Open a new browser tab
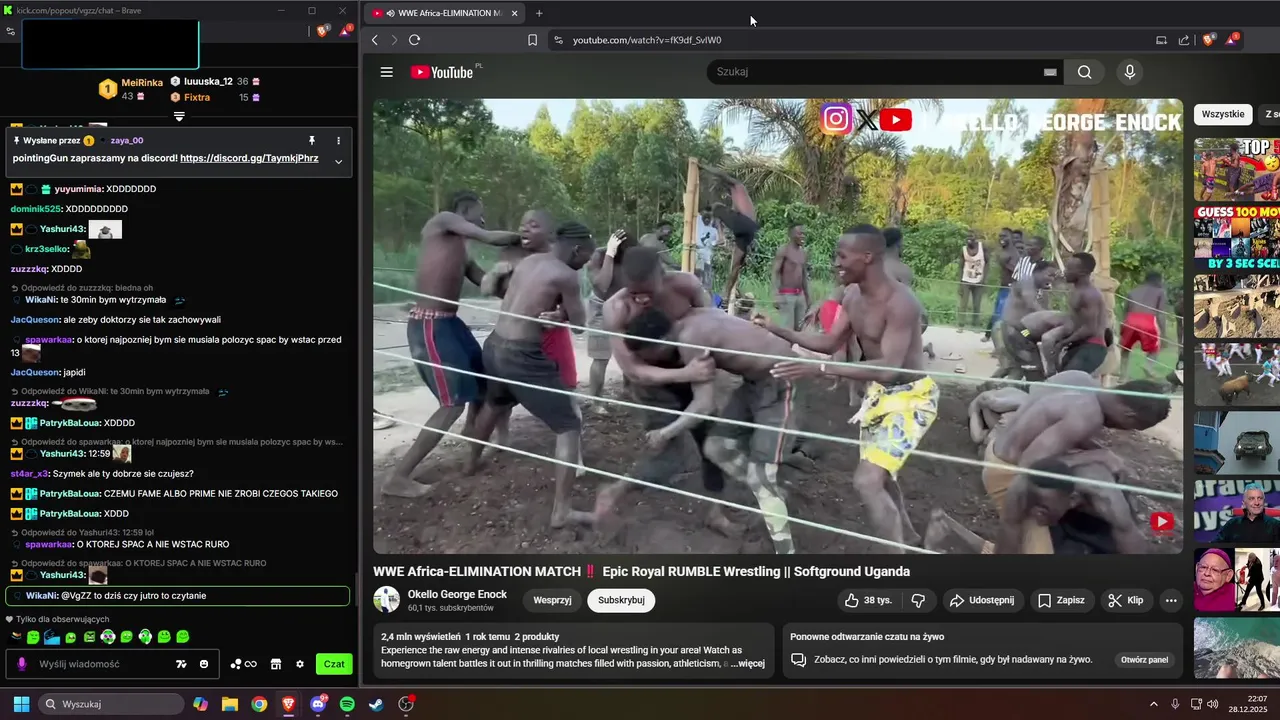This screenshot has width=1280, height=720. (x=539, y=13)
